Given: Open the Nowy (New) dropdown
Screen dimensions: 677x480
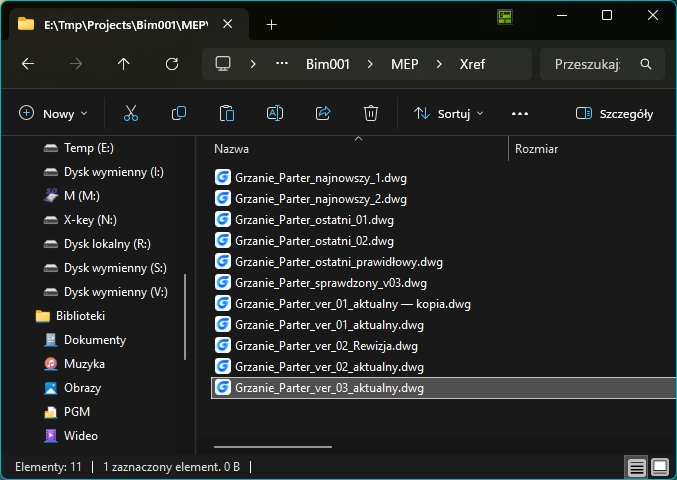Looking at the screenshot, I should [x=54, y=114].
